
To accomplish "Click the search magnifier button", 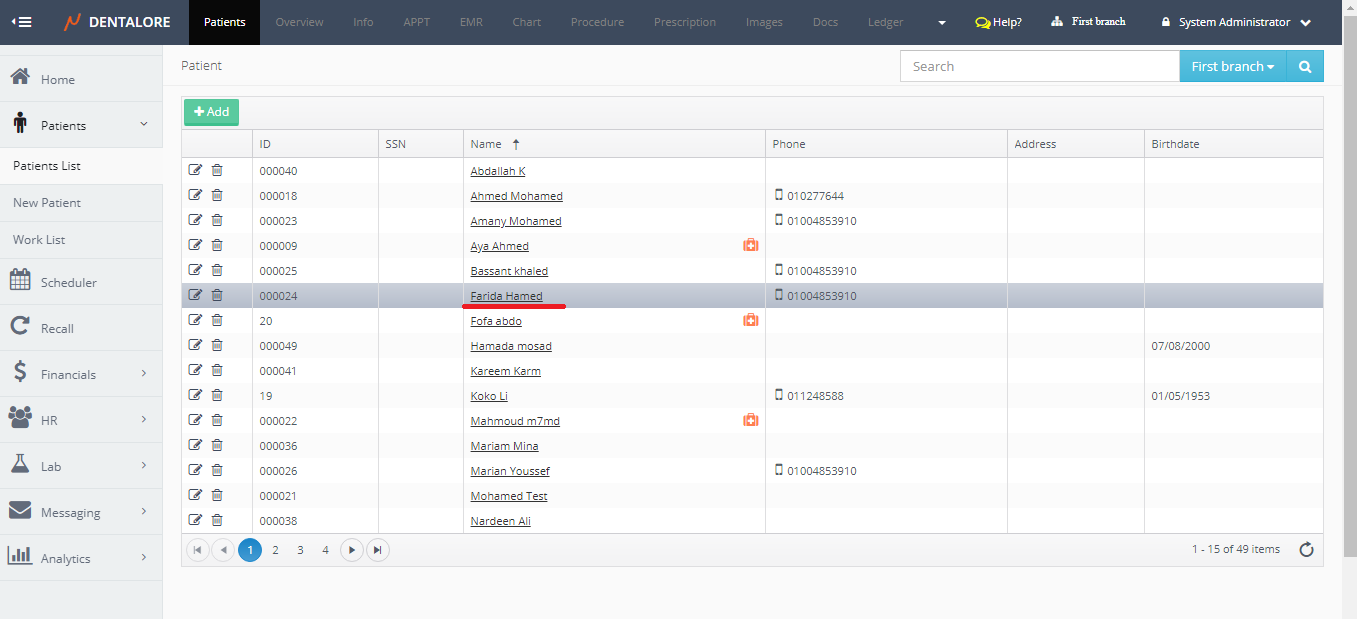I will pos(1304,67).
